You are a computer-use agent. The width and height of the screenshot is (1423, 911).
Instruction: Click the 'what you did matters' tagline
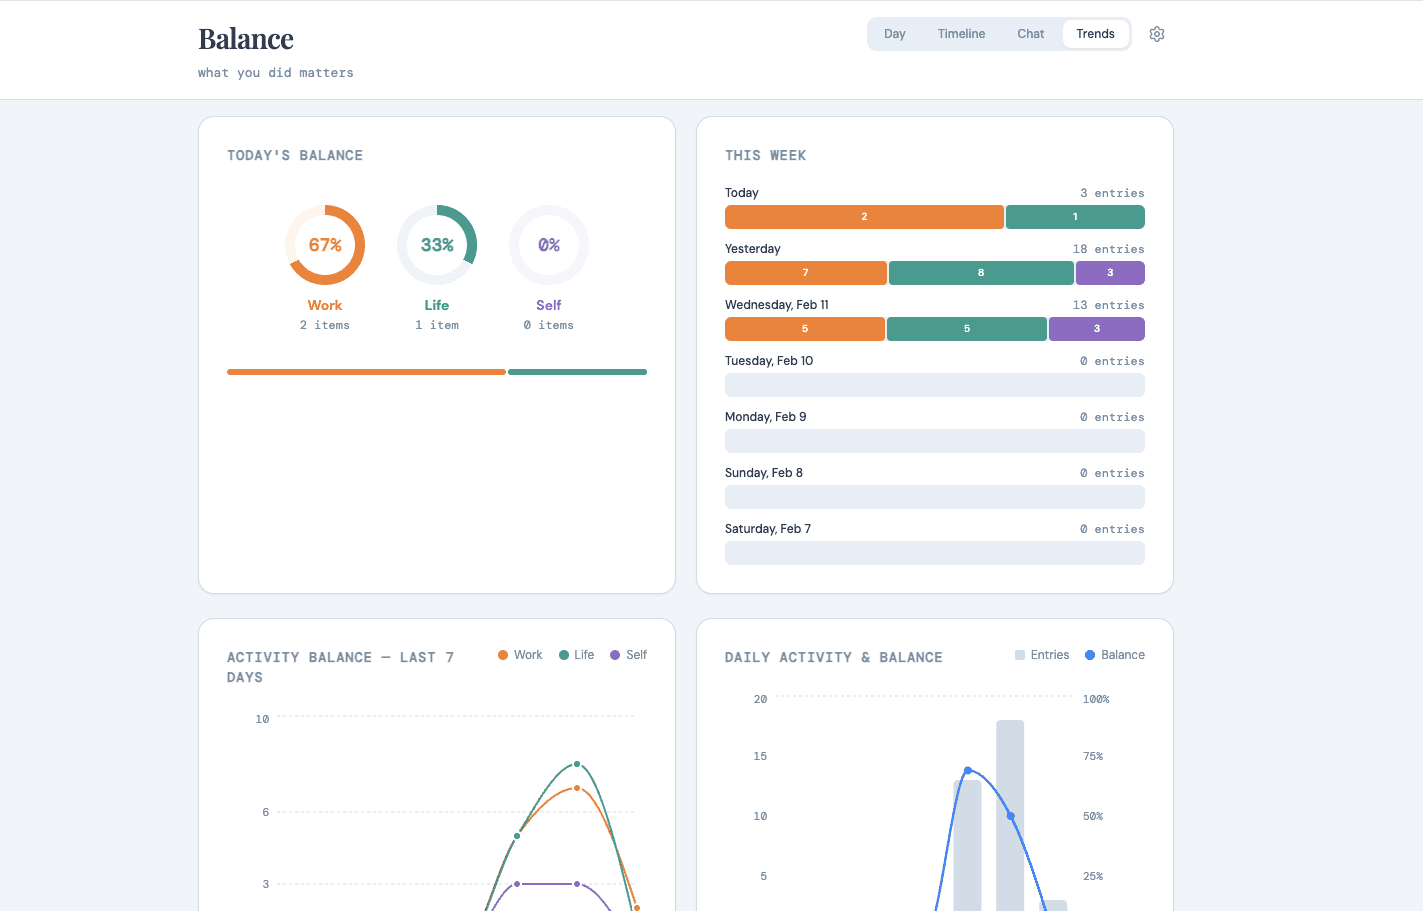point(276,73)
